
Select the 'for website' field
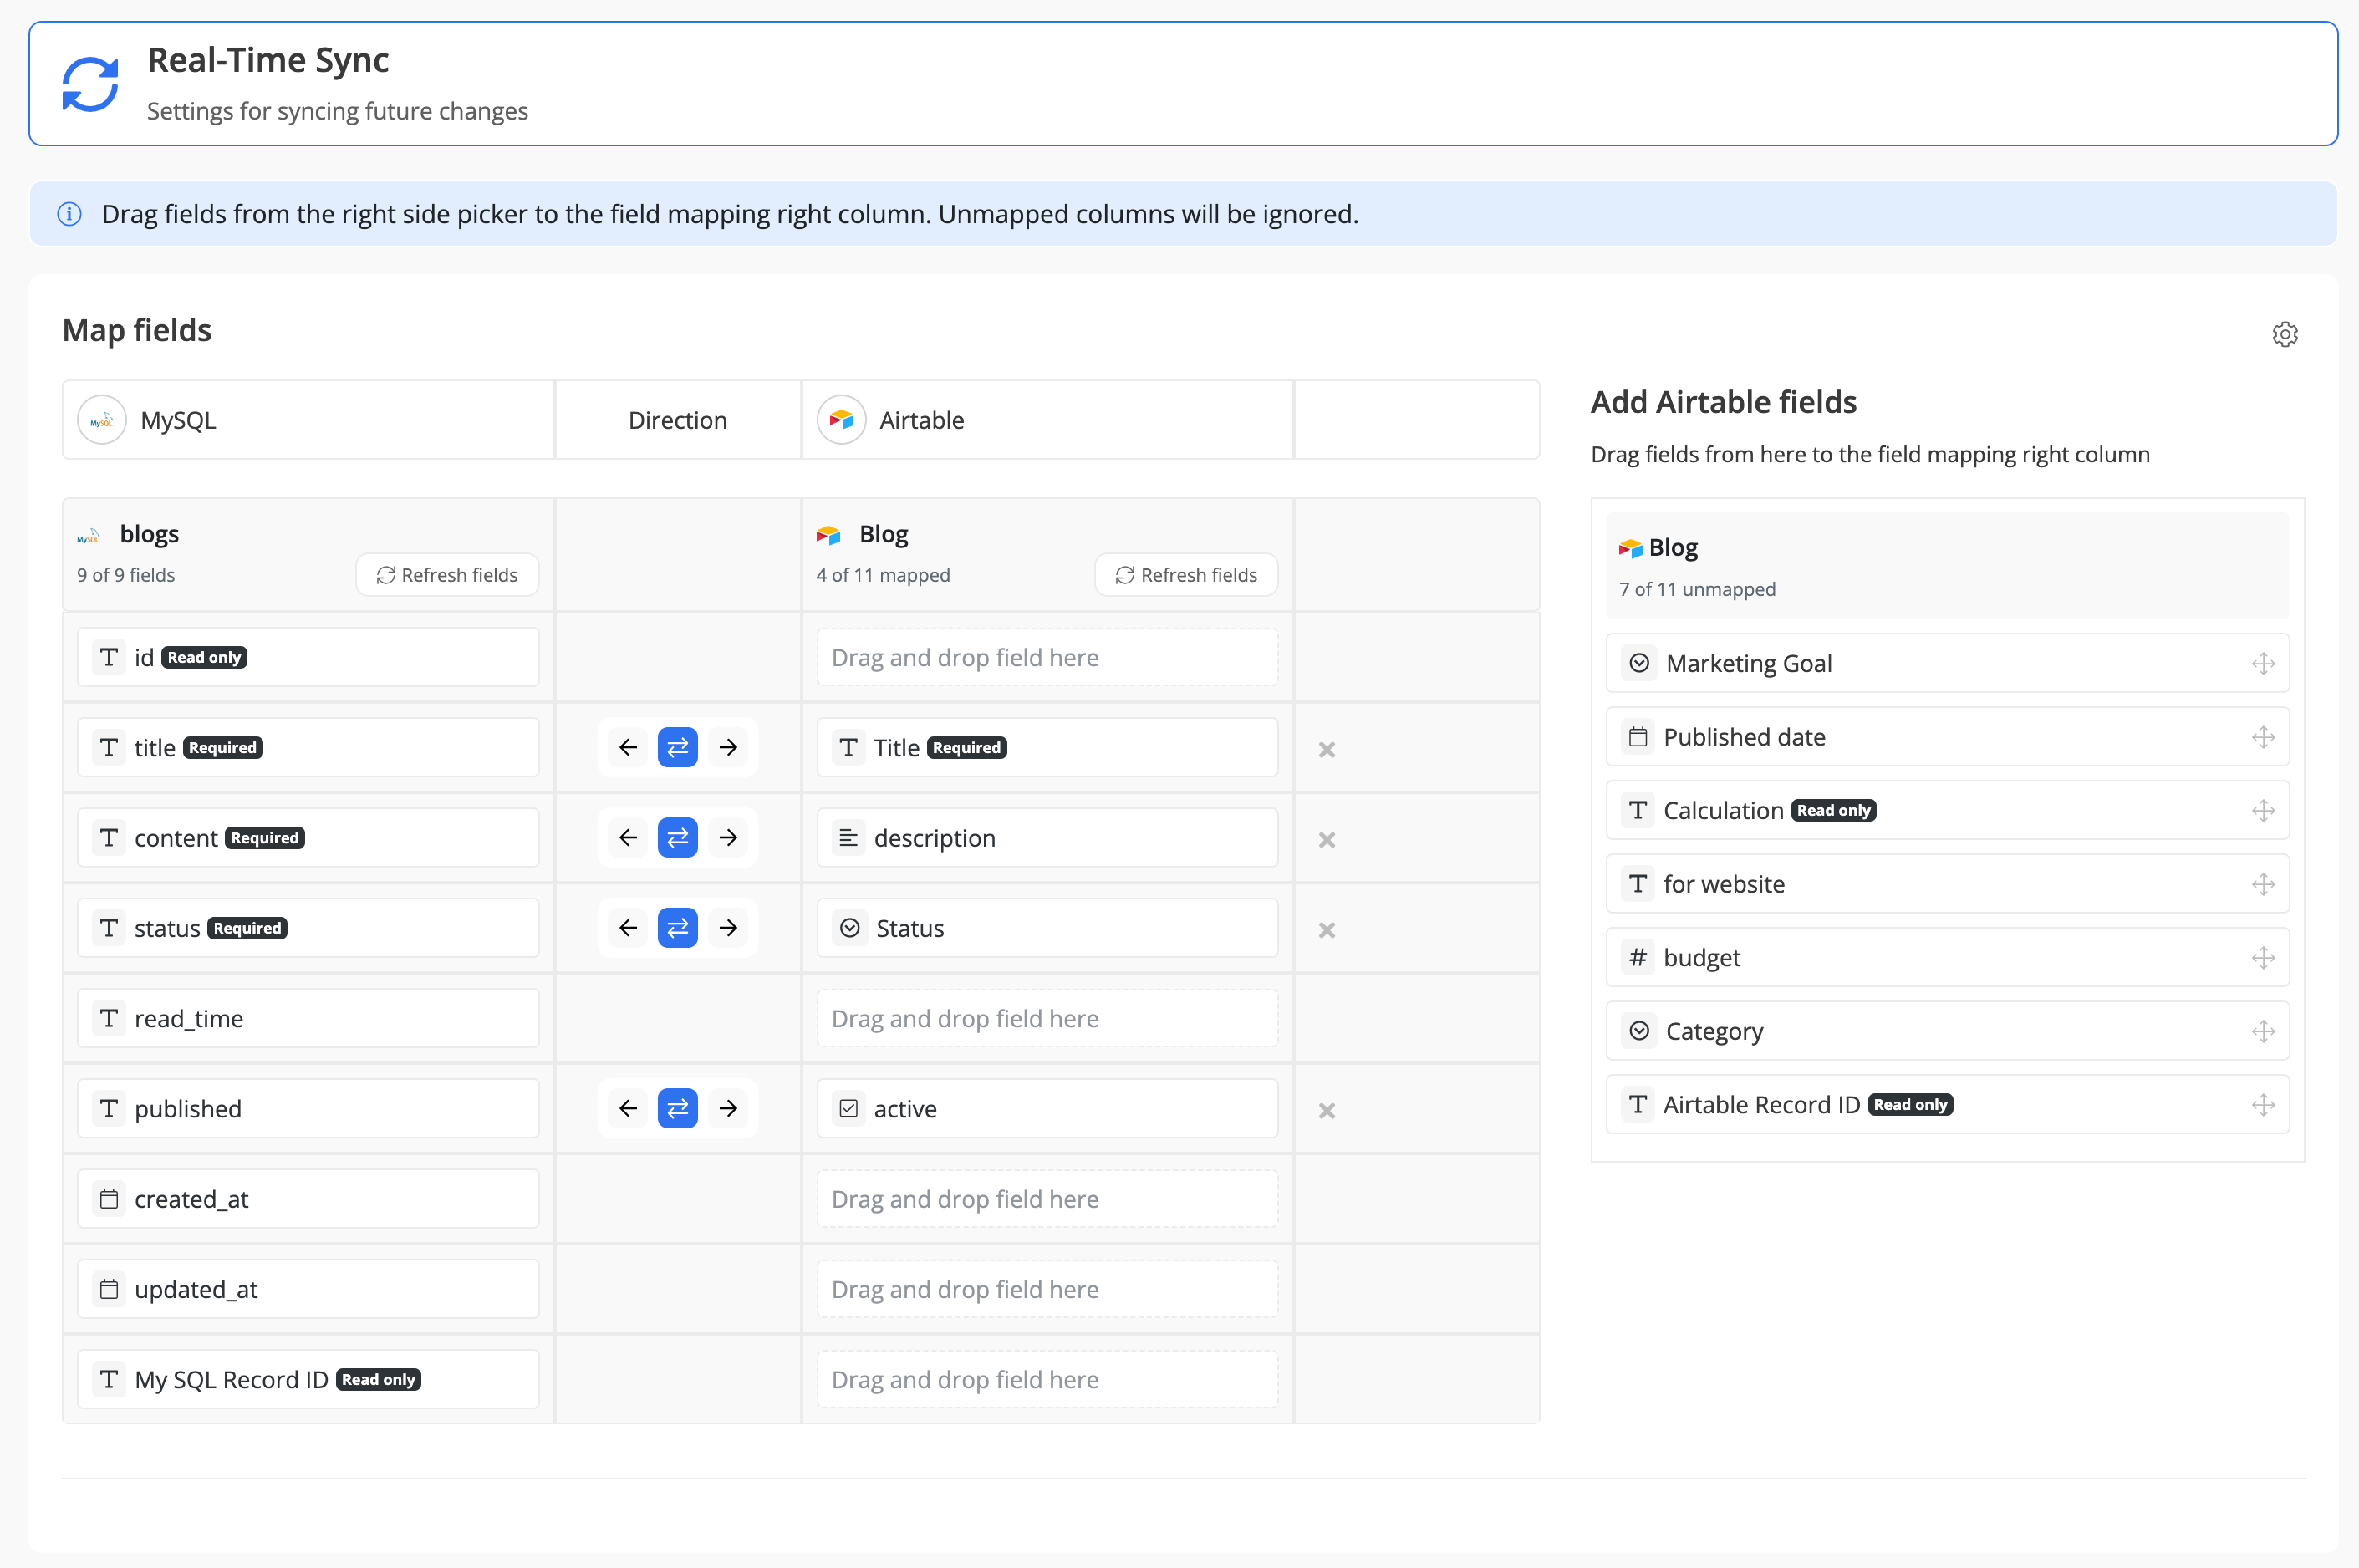[x=1947, y=884]
